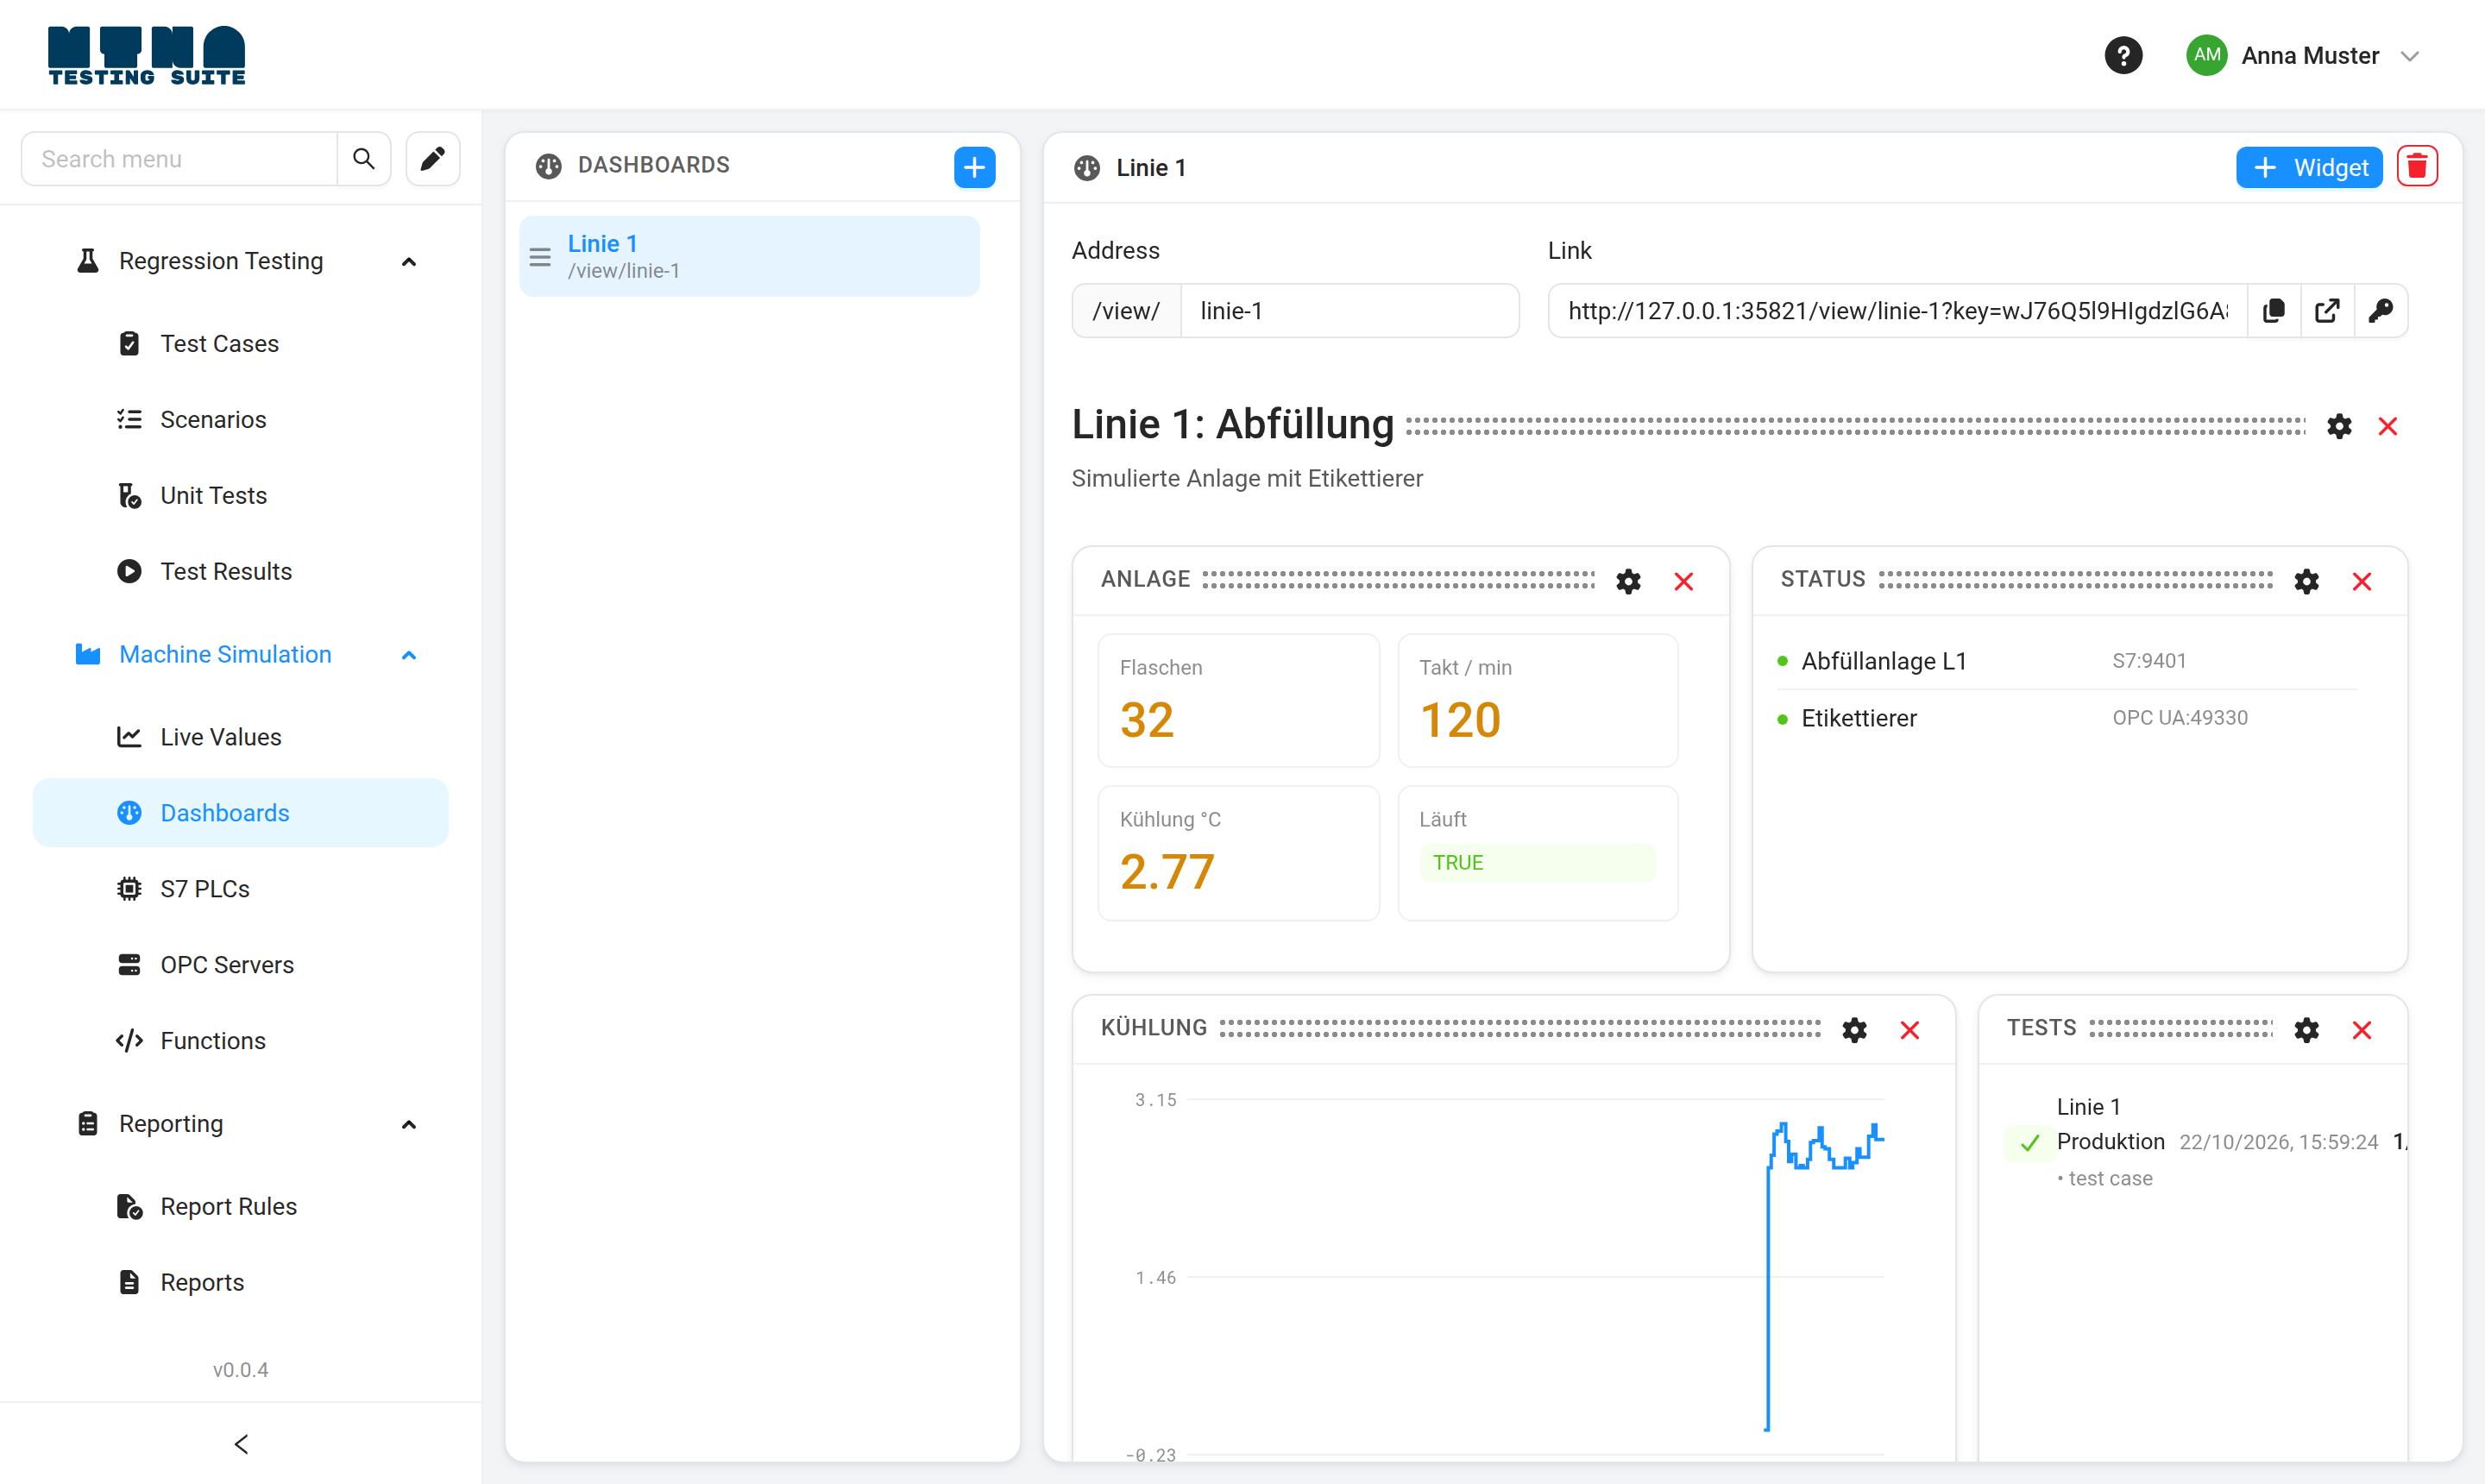Collapse sidebar with left arrow

(x=240, y=1443)
